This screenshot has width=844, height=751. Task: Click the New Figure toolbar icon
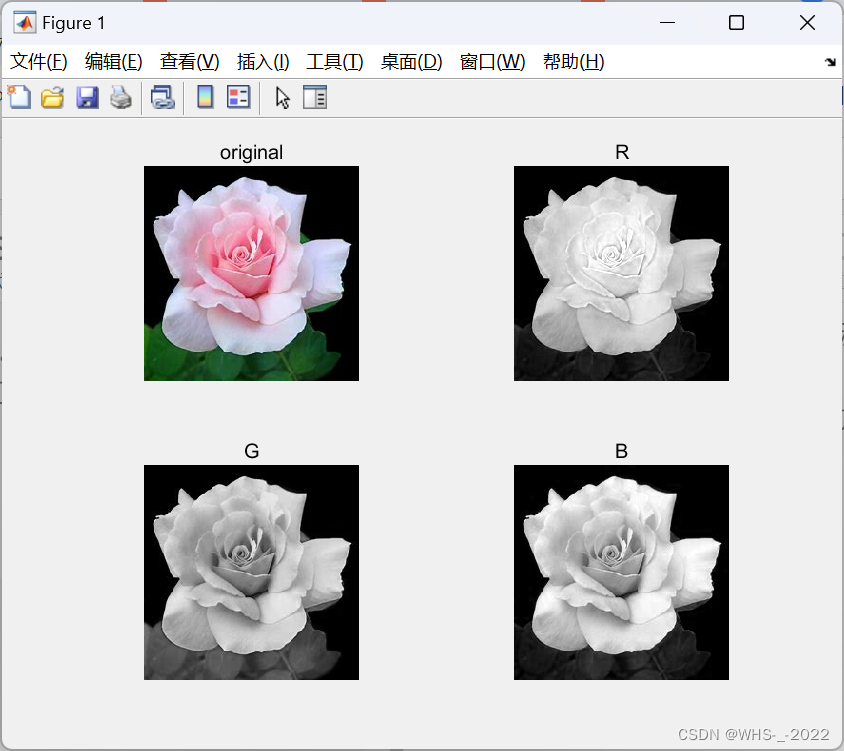tap(19, 97)
